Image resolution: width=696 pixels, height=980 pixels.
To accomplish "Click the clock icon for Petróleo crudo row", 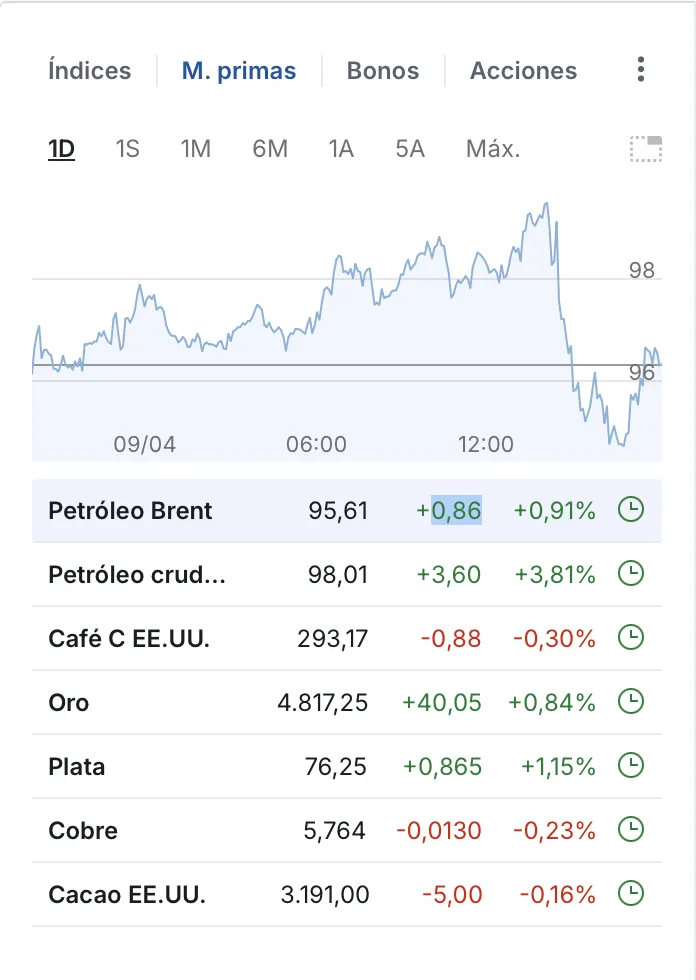I will (631, 574).
